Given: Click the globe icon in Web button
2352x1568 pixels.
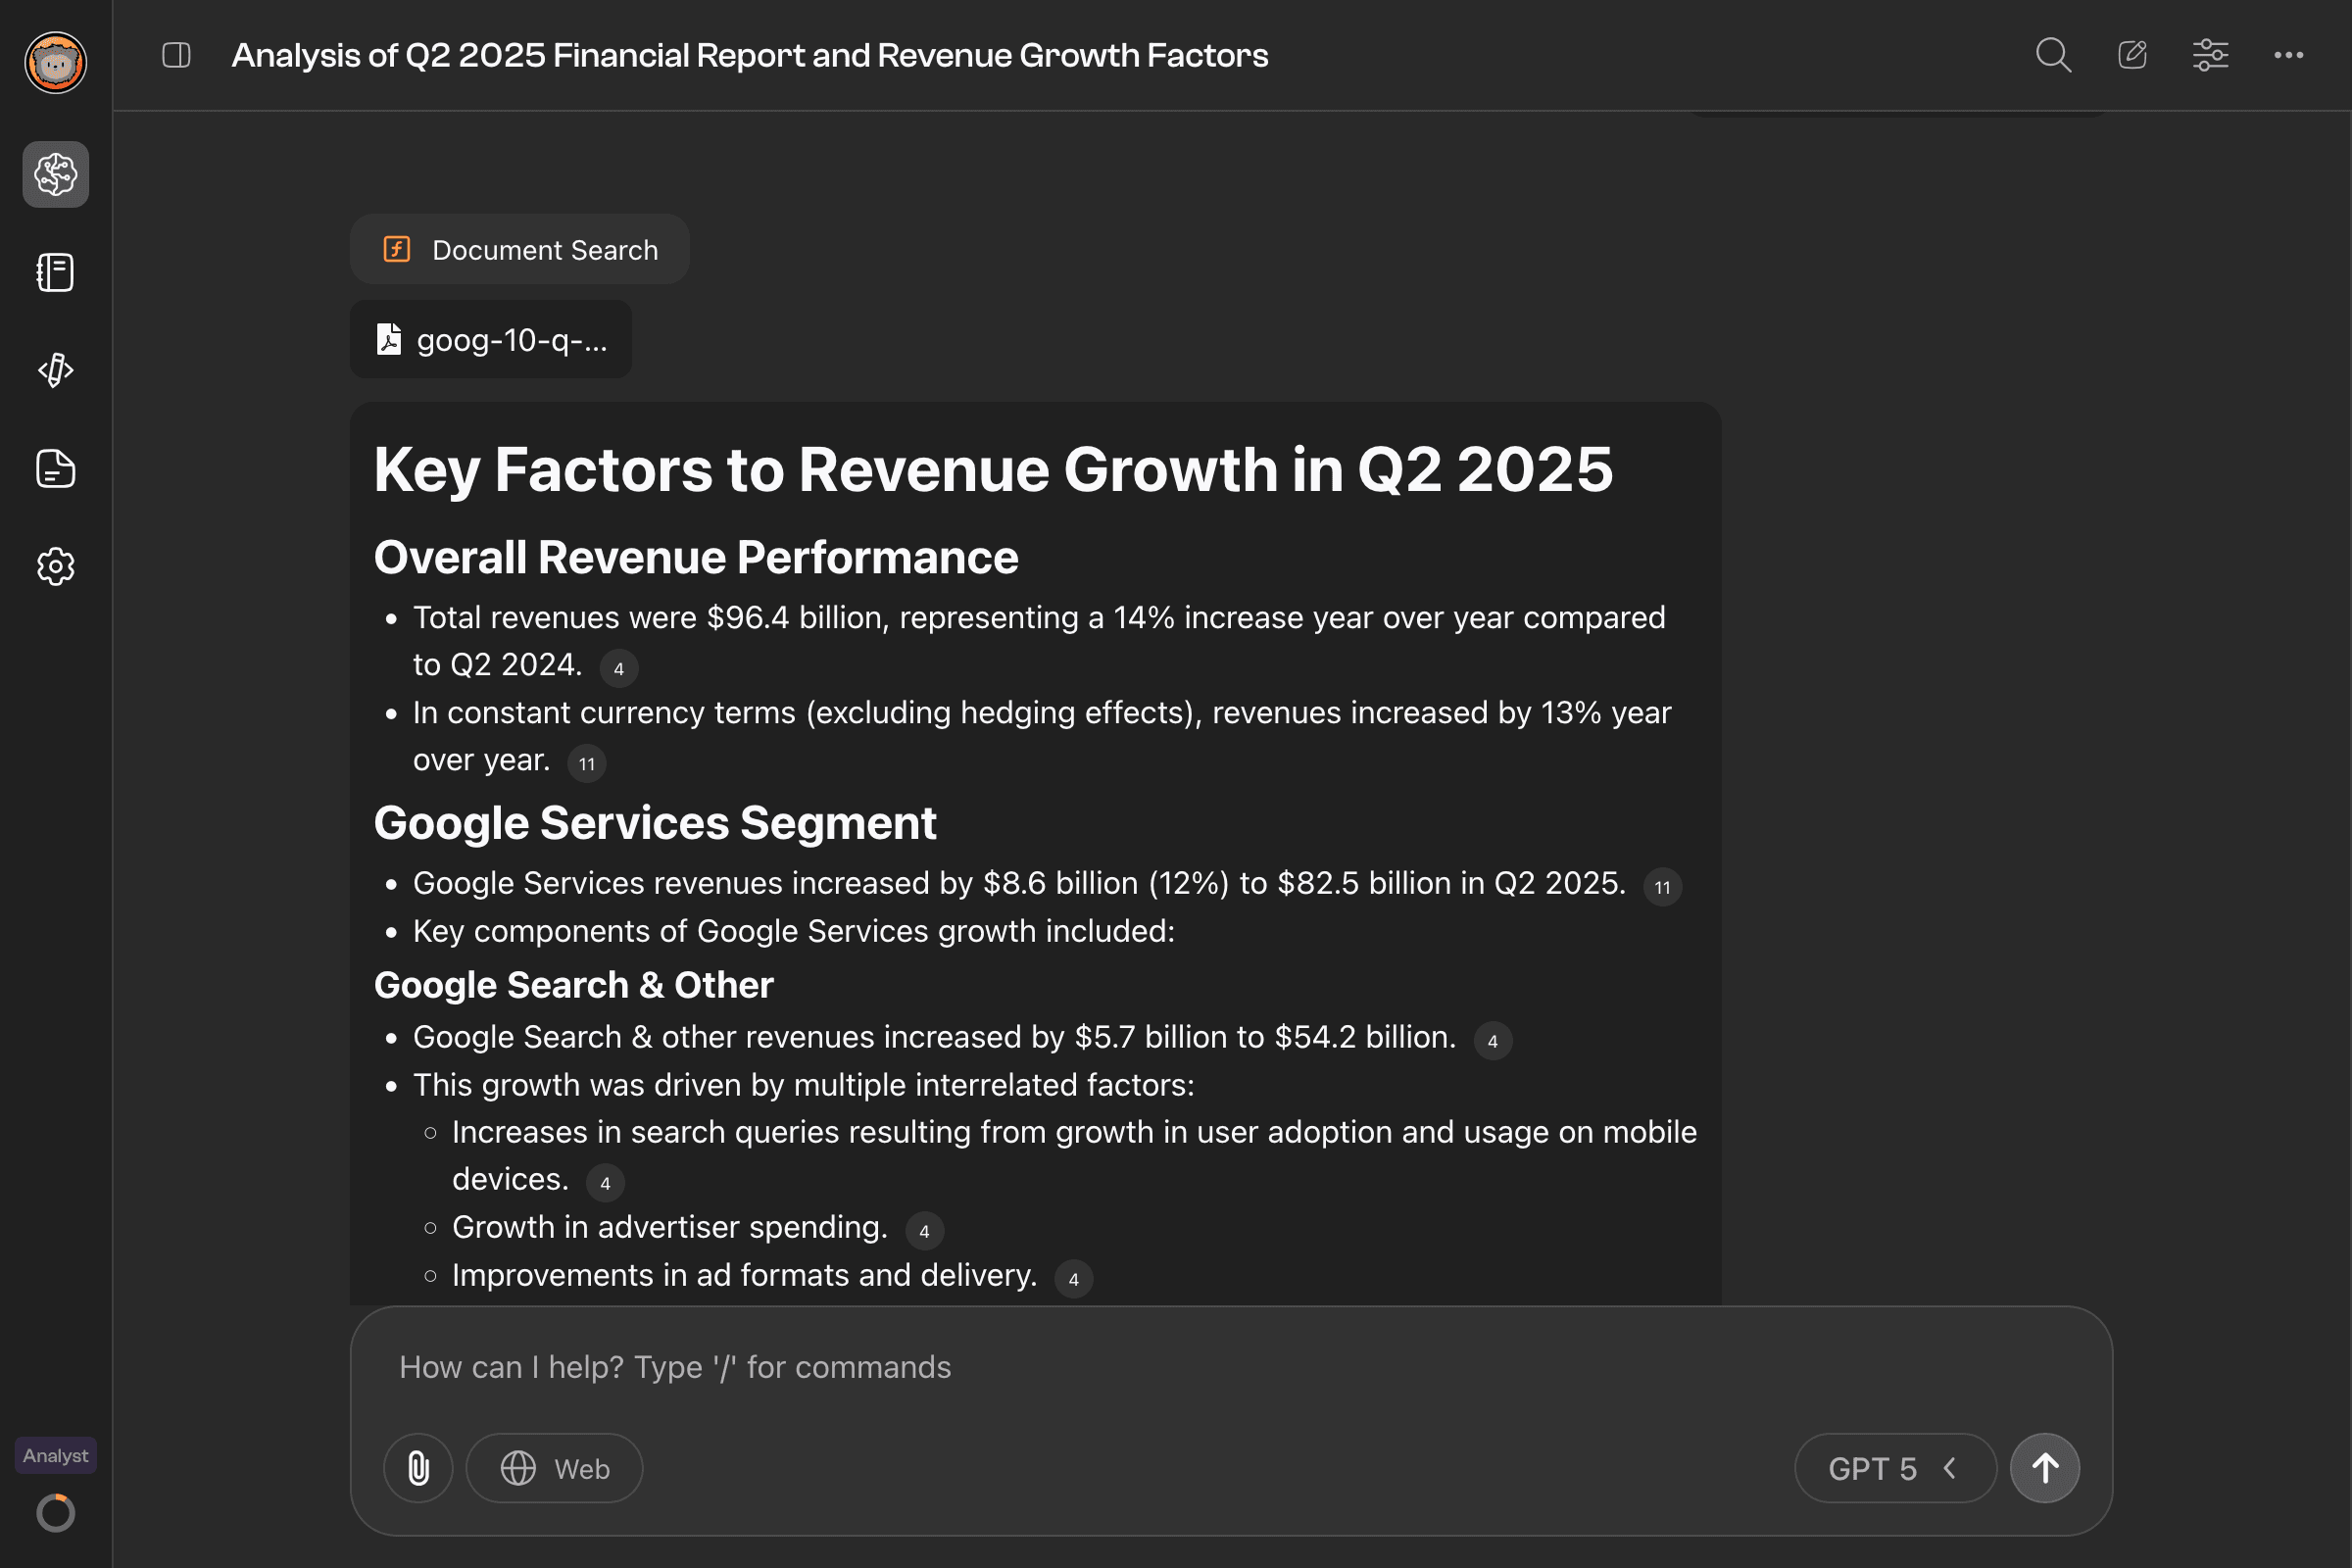Looking at the screenshot, I should click(518, 1468).
